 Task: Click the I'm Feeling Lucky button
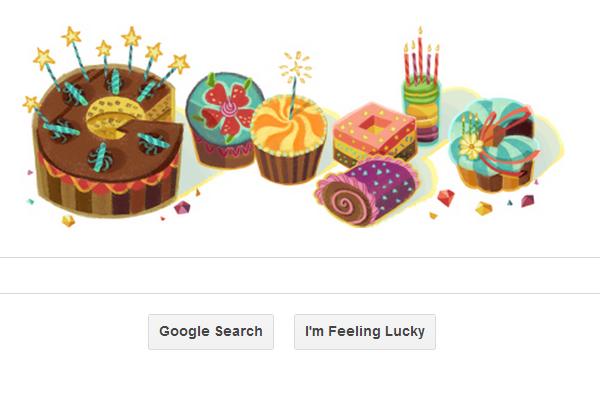click(x=365, y=331)
